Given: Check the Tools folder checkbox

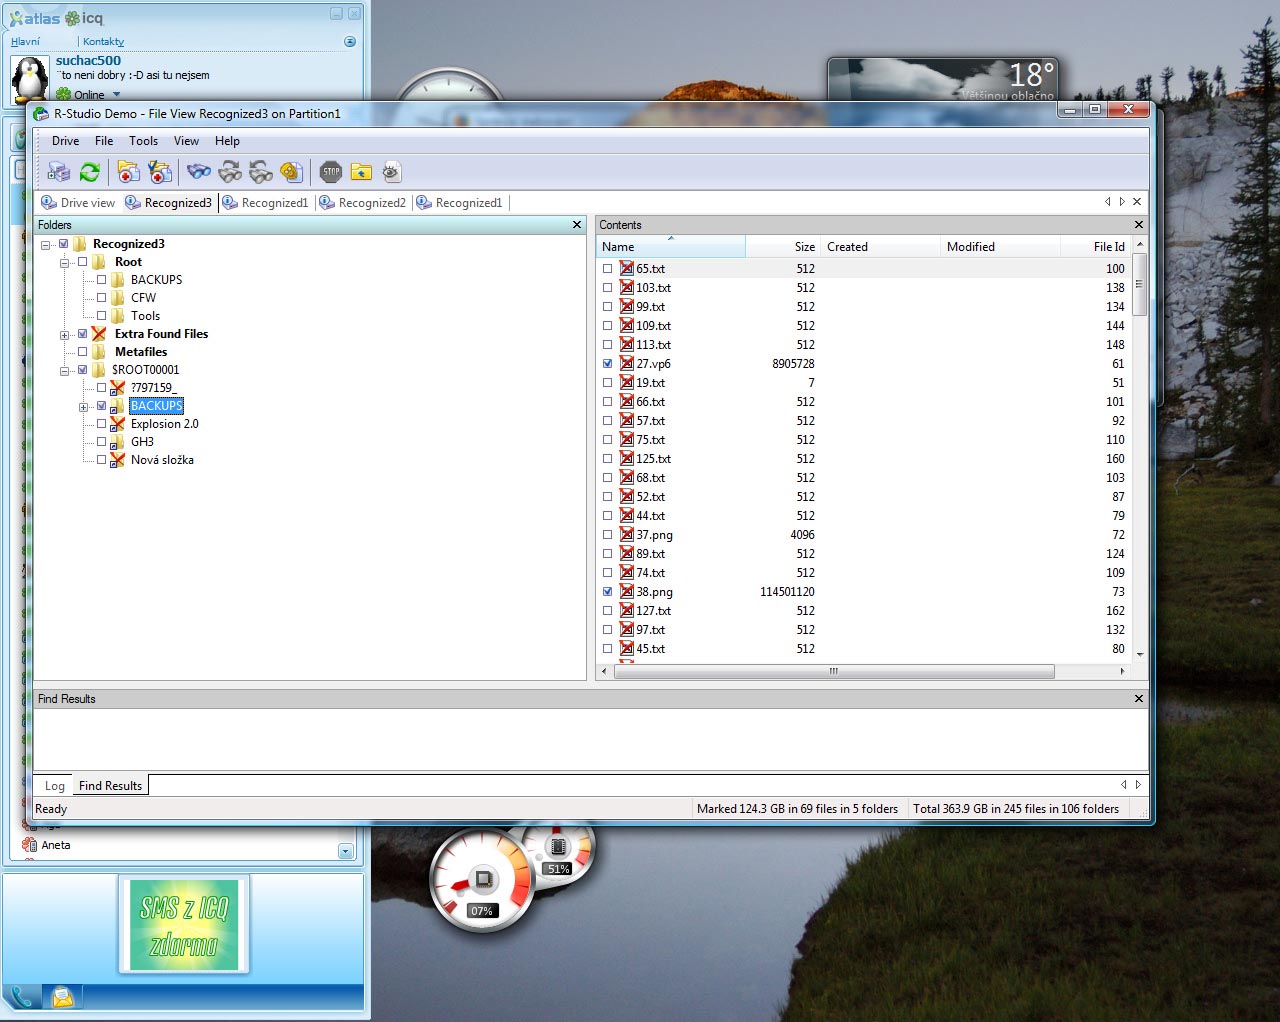Looking at the screenshot, I should (x=101, y=316).
